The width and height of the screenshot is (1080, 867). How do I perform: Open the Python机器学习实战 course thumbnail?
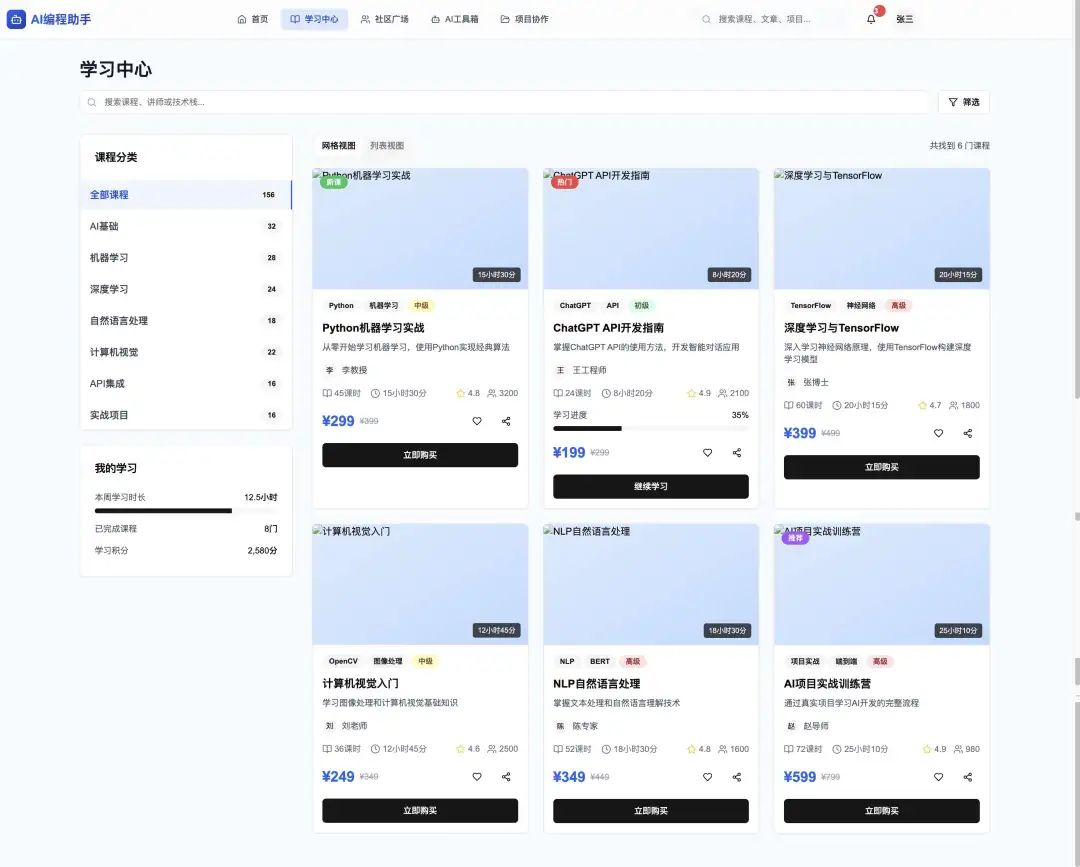pos(420,229)
